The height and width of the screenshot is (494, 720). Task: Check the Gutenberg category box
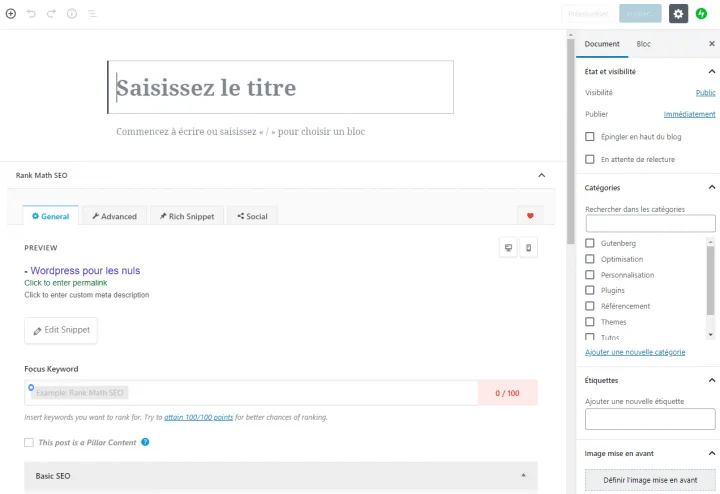coord(590,243)
